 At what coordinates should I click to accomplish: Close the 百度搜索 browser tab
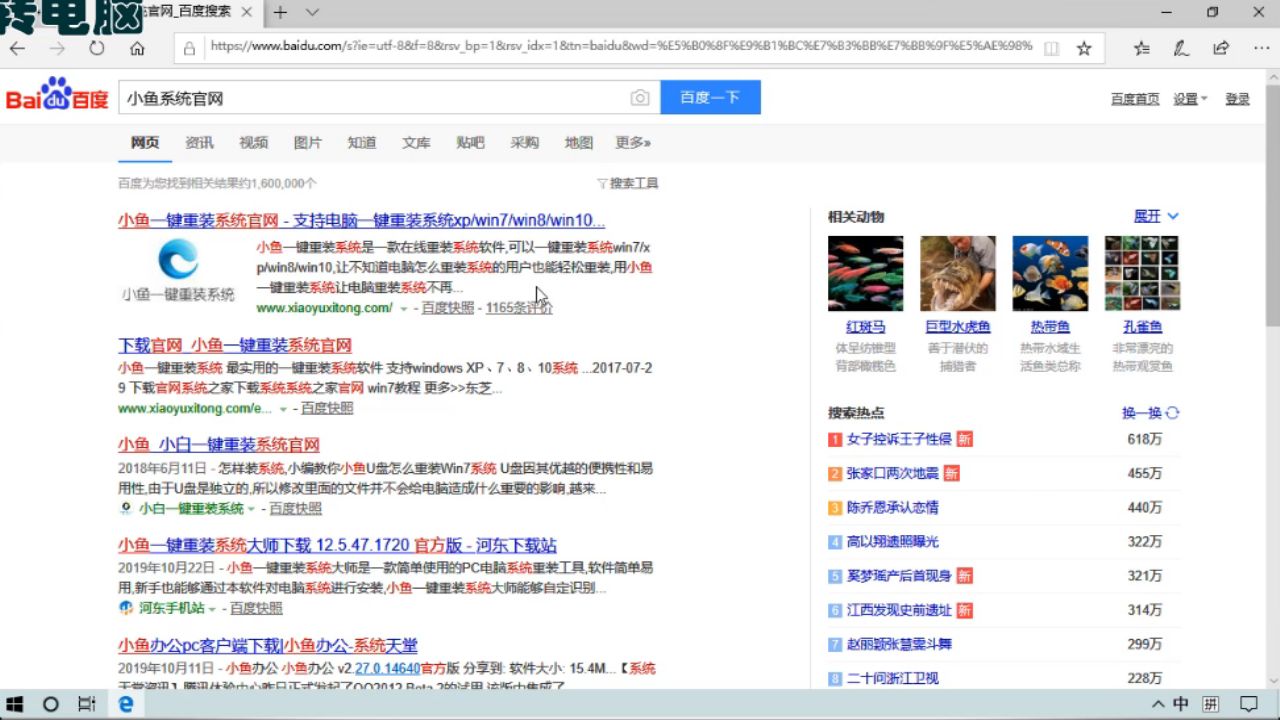point(247,12)
